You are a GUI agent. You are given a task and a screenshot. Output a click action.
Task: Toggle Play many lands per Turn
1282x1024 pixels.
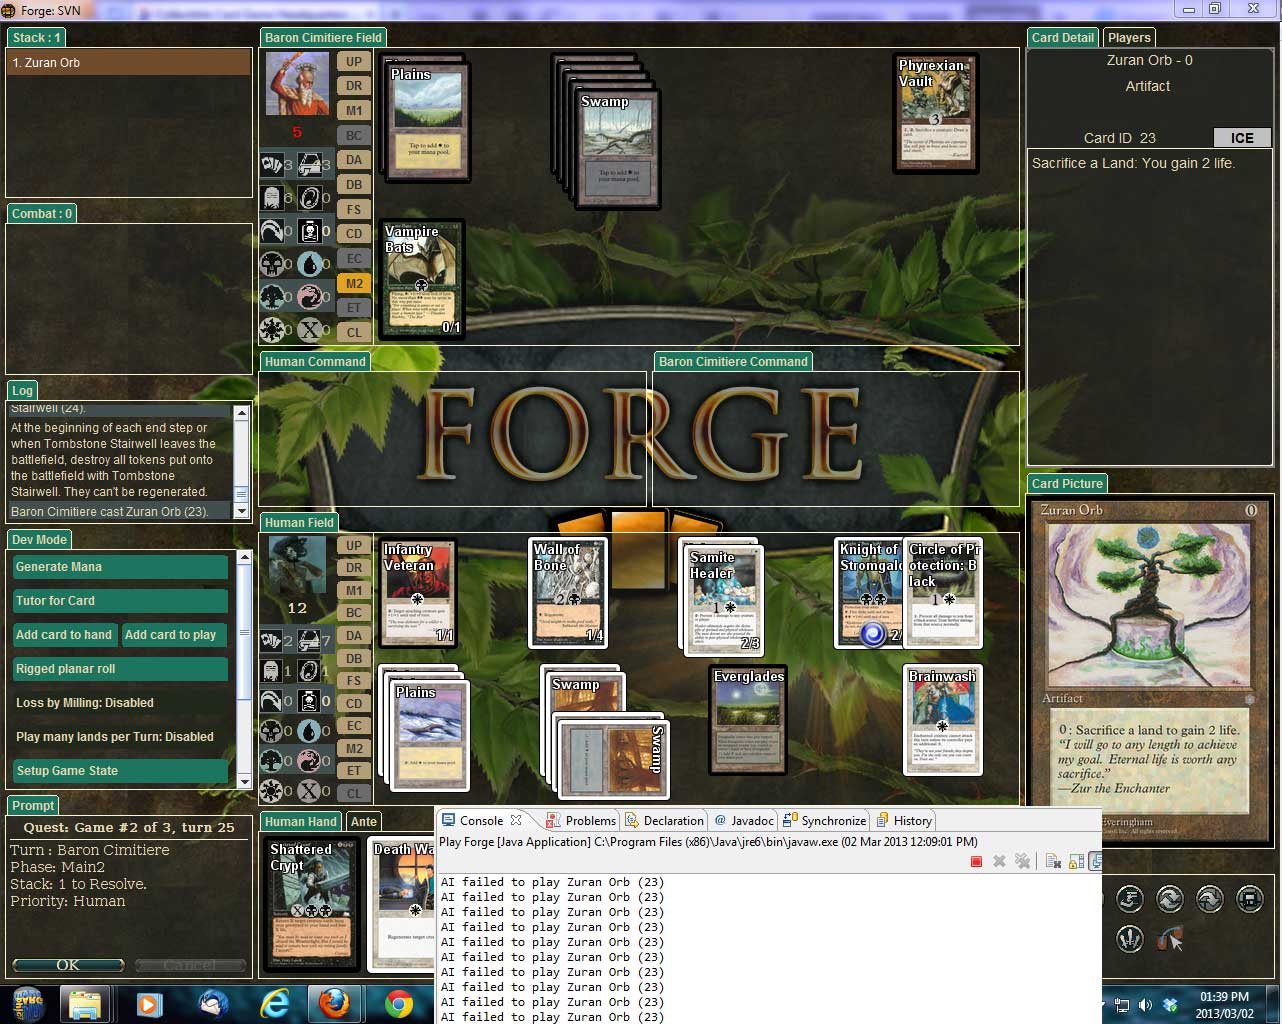[114, 737]
